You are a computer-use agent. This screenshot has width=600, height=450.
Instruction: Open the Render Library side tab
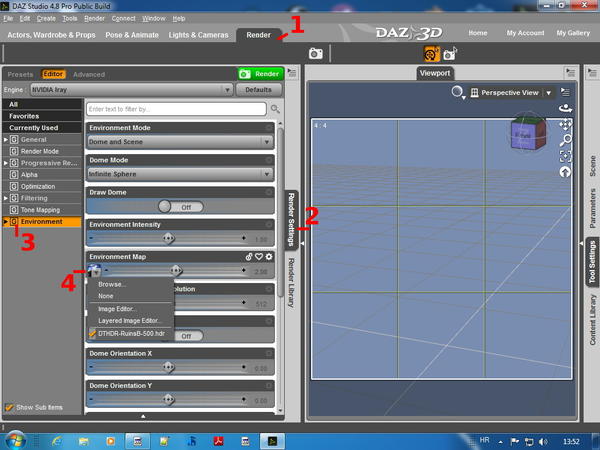pyautogui.click(x=291, y=282)
